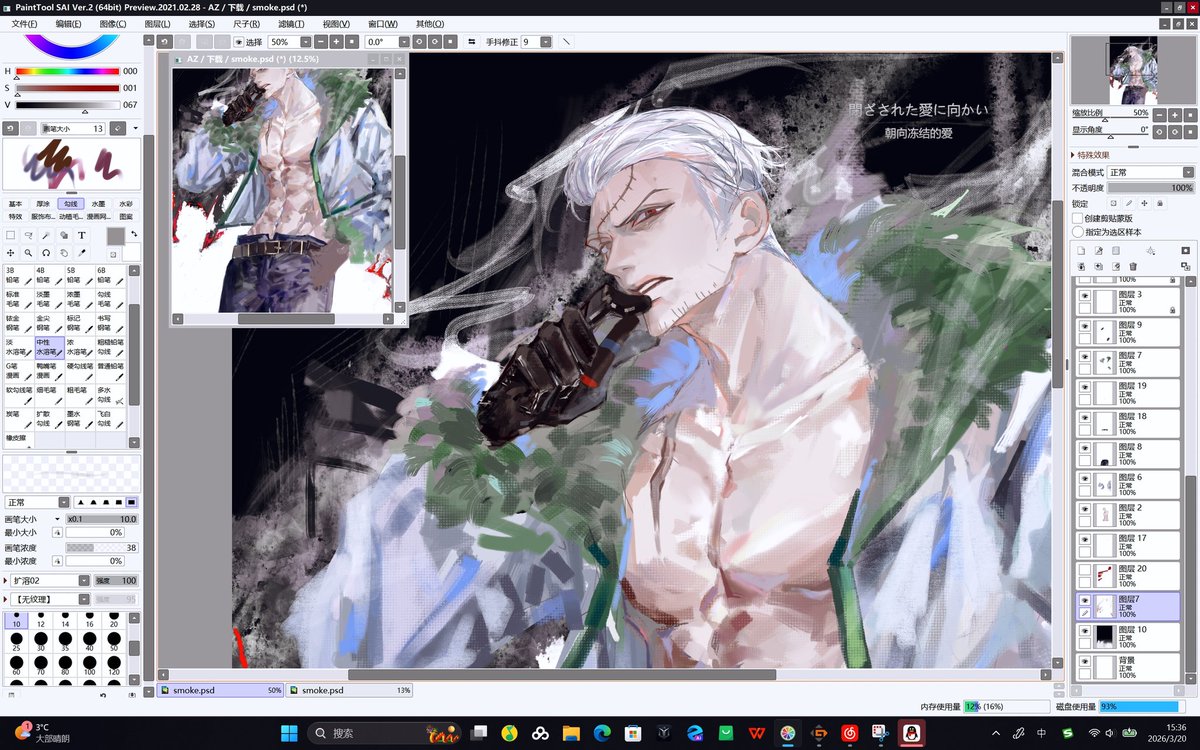Click layer 不透明度 opacity slider
The width and height of the screenshot is (1200, 750).
1150,187
